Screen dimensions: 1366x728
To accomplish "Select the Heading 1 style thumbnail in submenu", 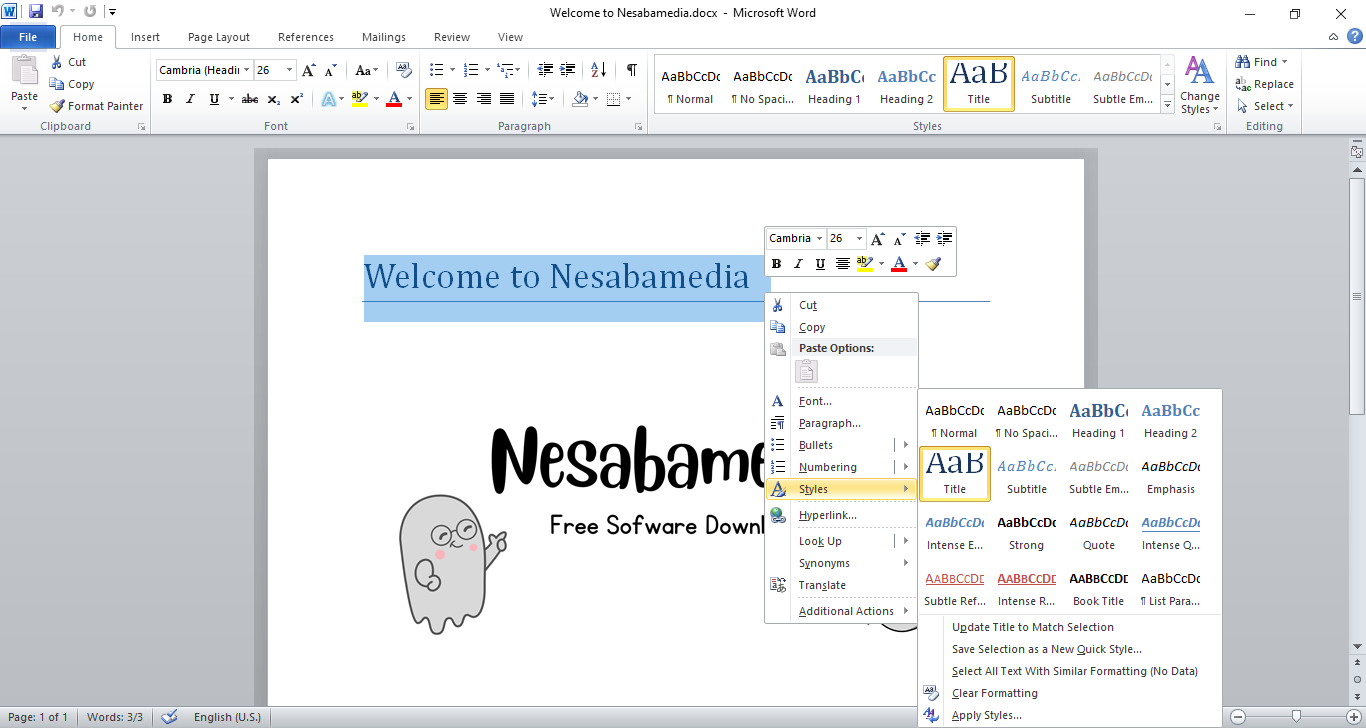I will (x=1098, y=420).
